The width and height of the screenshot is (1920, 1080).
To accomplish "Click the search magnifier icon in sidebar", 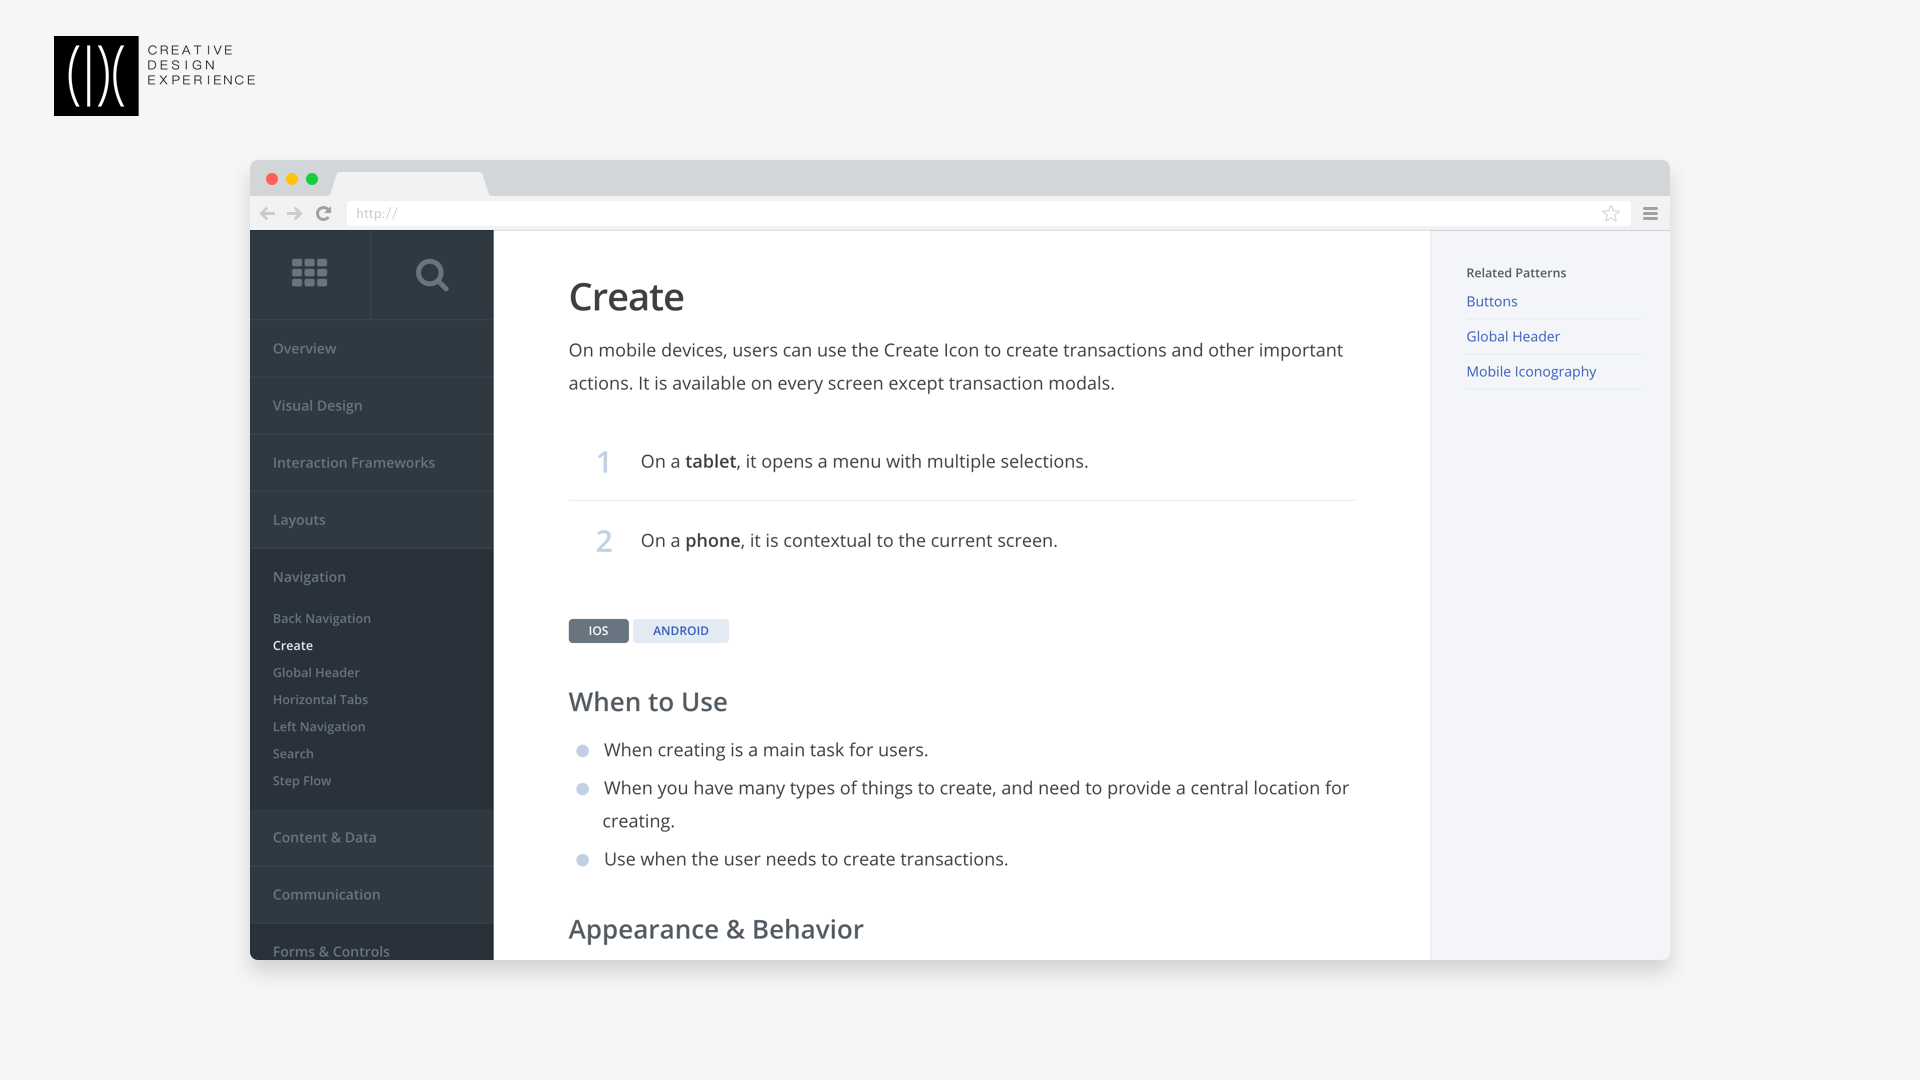I will click(432, 275).
